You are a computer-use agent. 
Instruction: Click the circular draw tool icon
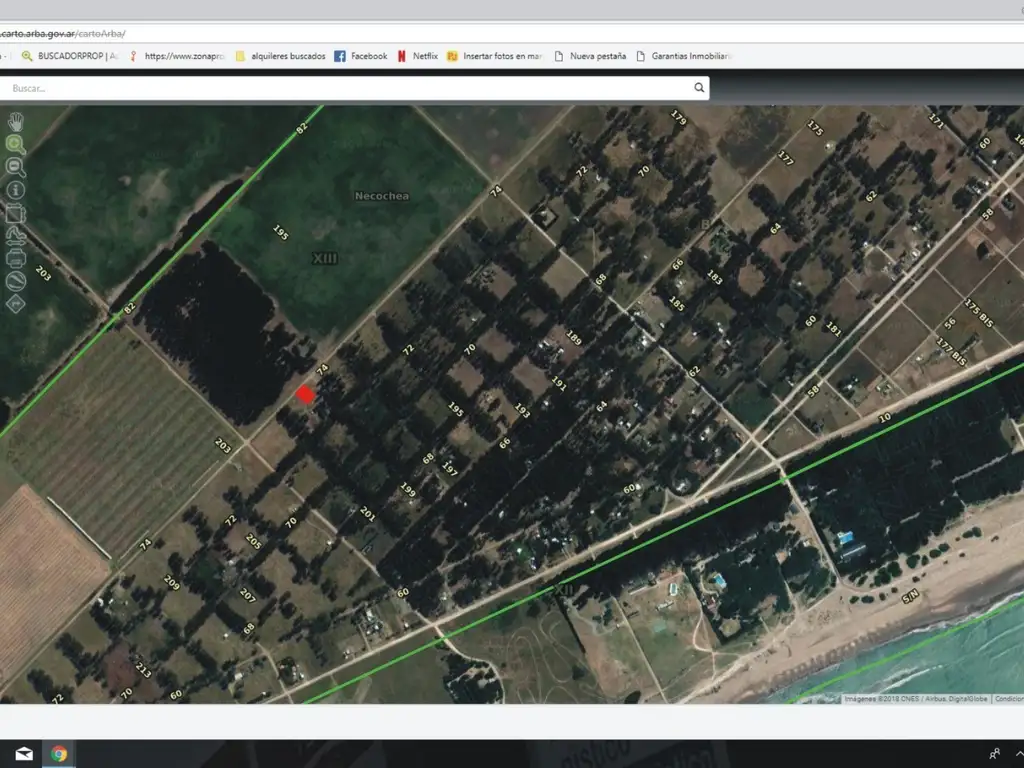click(16, 280)
